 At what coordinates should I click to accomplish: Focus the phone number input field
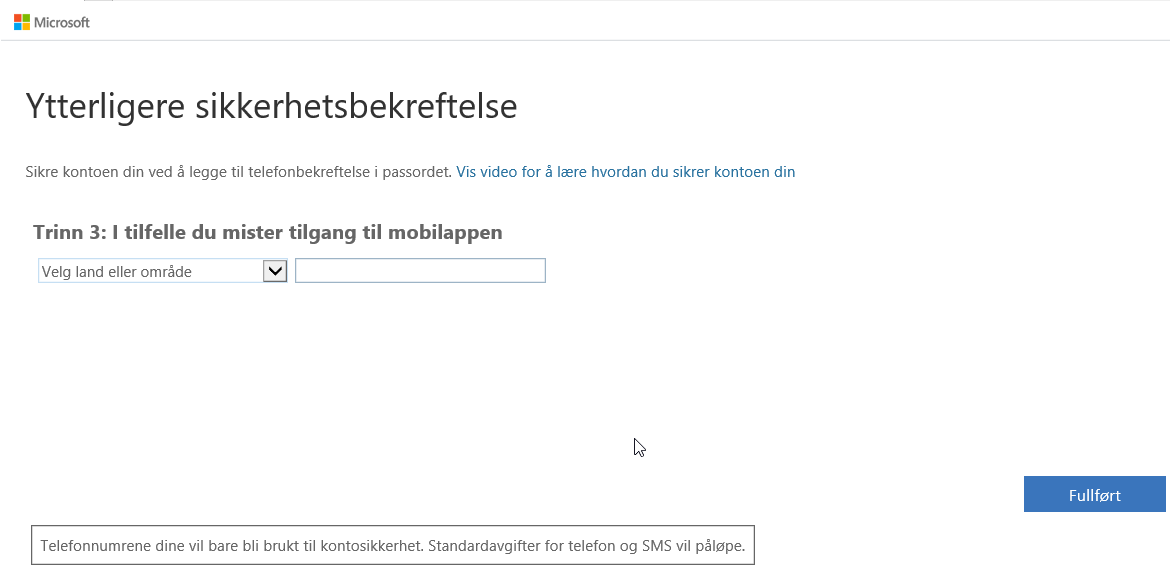pos(420,270)
